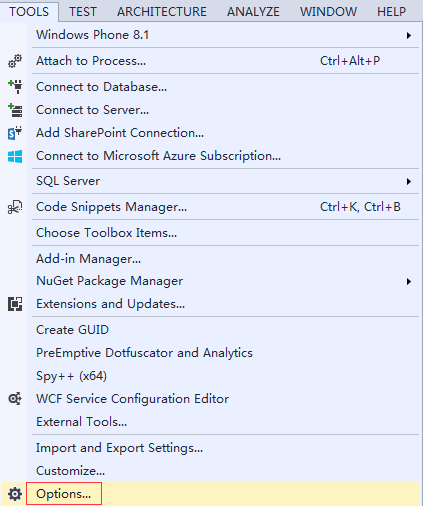Click the WCF Service Configuration icon
The height and width of the screenshot is (506, 423).
tap(15, 399)
